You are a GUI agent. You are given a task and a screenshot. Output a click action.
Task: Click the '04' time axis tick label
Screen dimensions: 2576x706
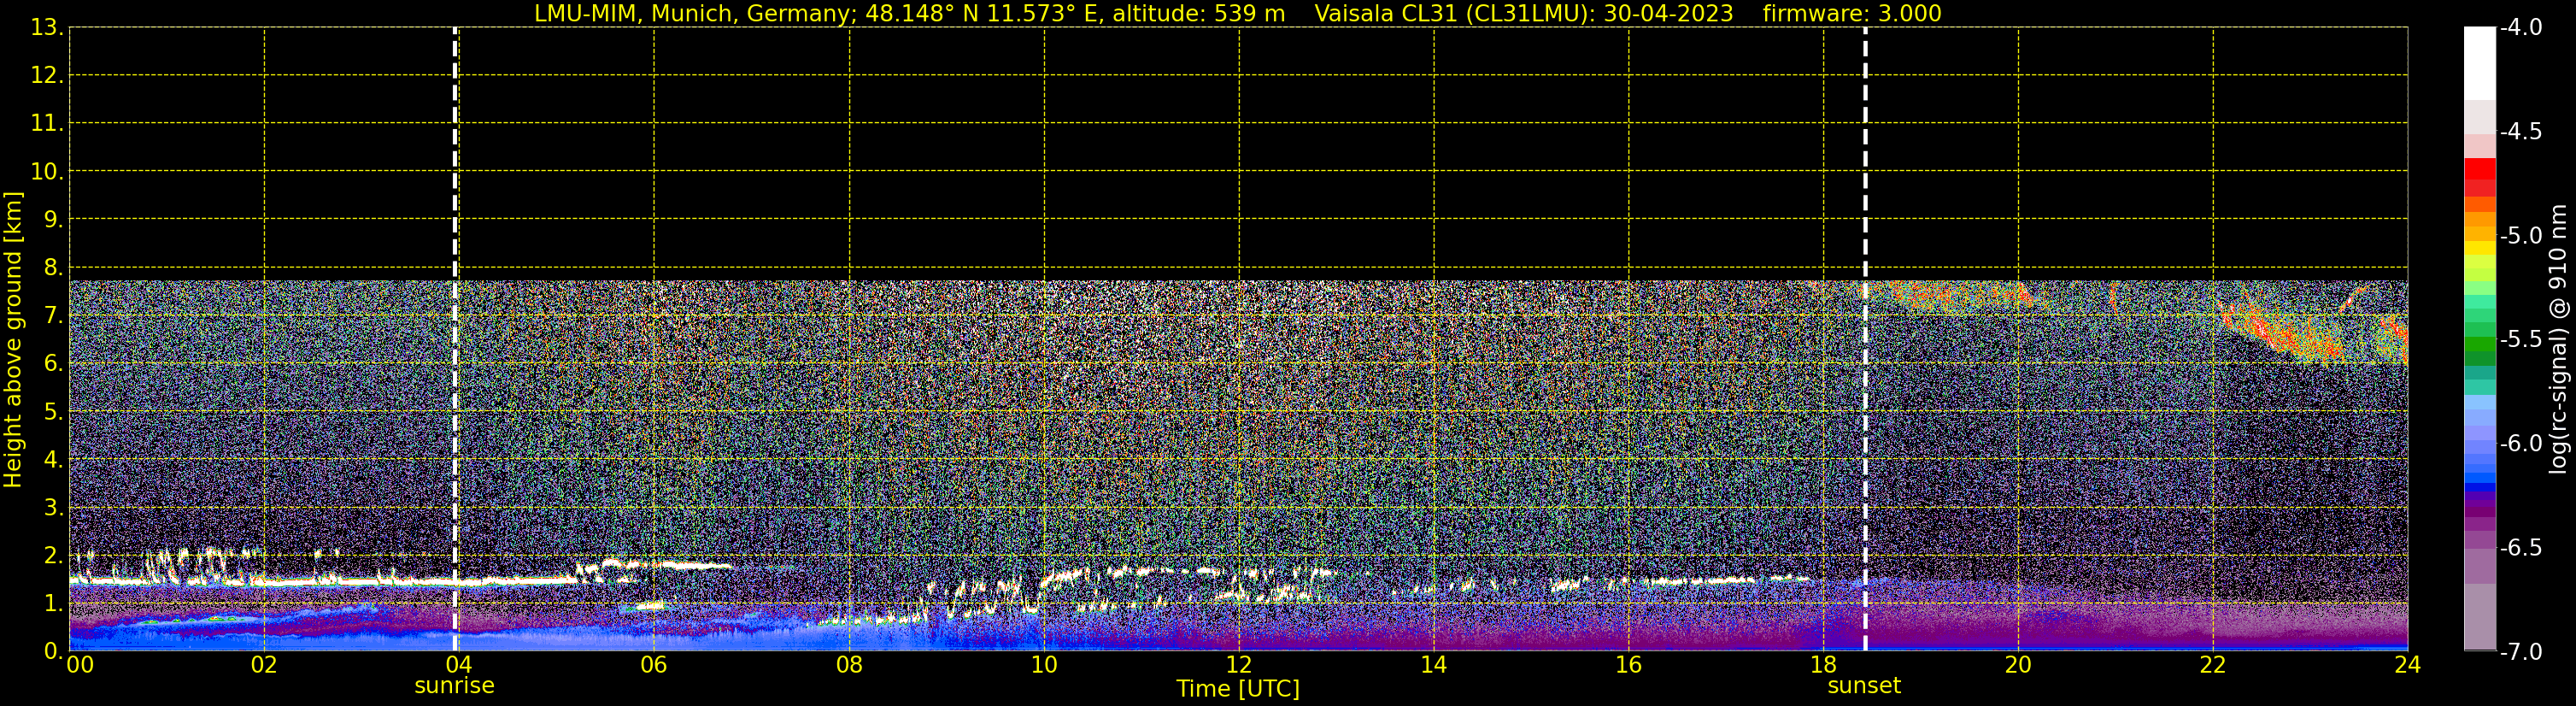click(459, 665)
